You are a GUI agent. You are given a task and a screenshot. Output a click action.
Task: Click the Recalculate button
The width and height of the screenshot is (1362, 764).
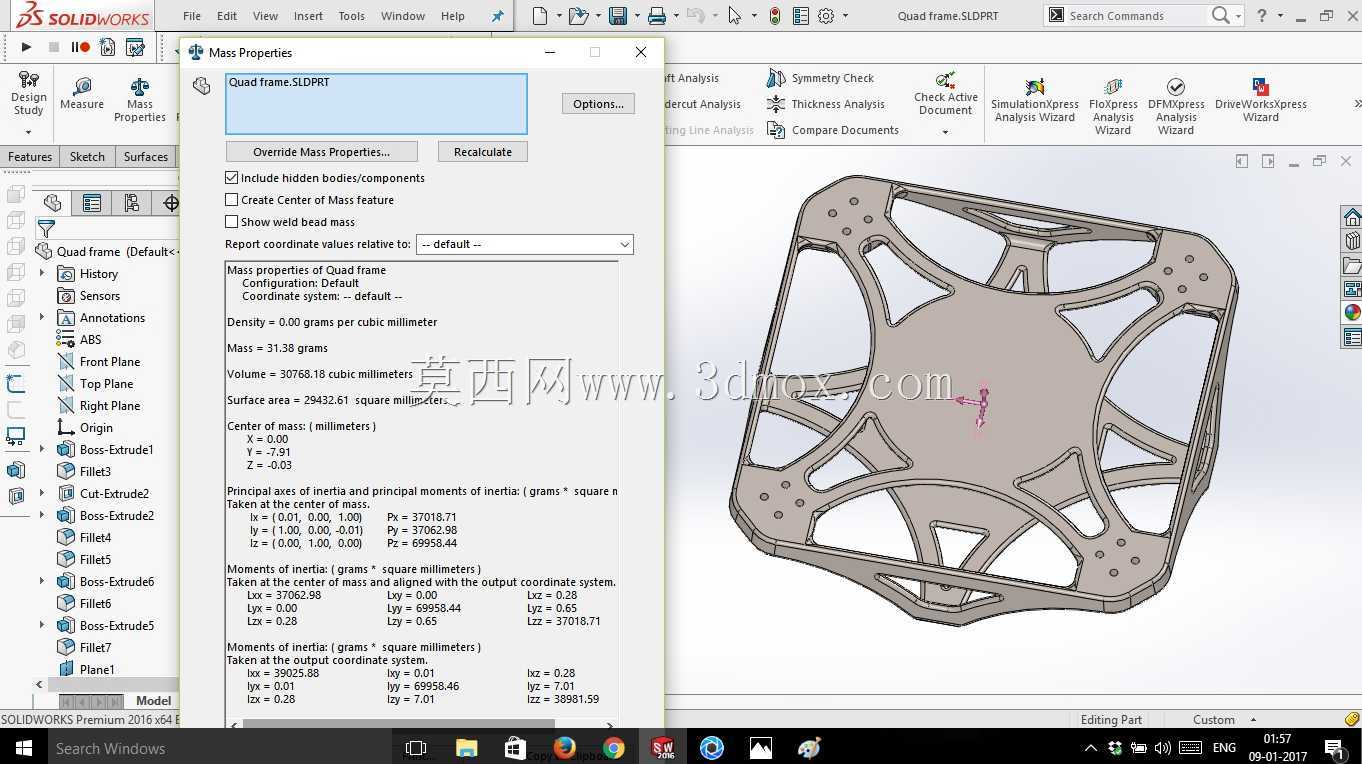pos(483,152)
